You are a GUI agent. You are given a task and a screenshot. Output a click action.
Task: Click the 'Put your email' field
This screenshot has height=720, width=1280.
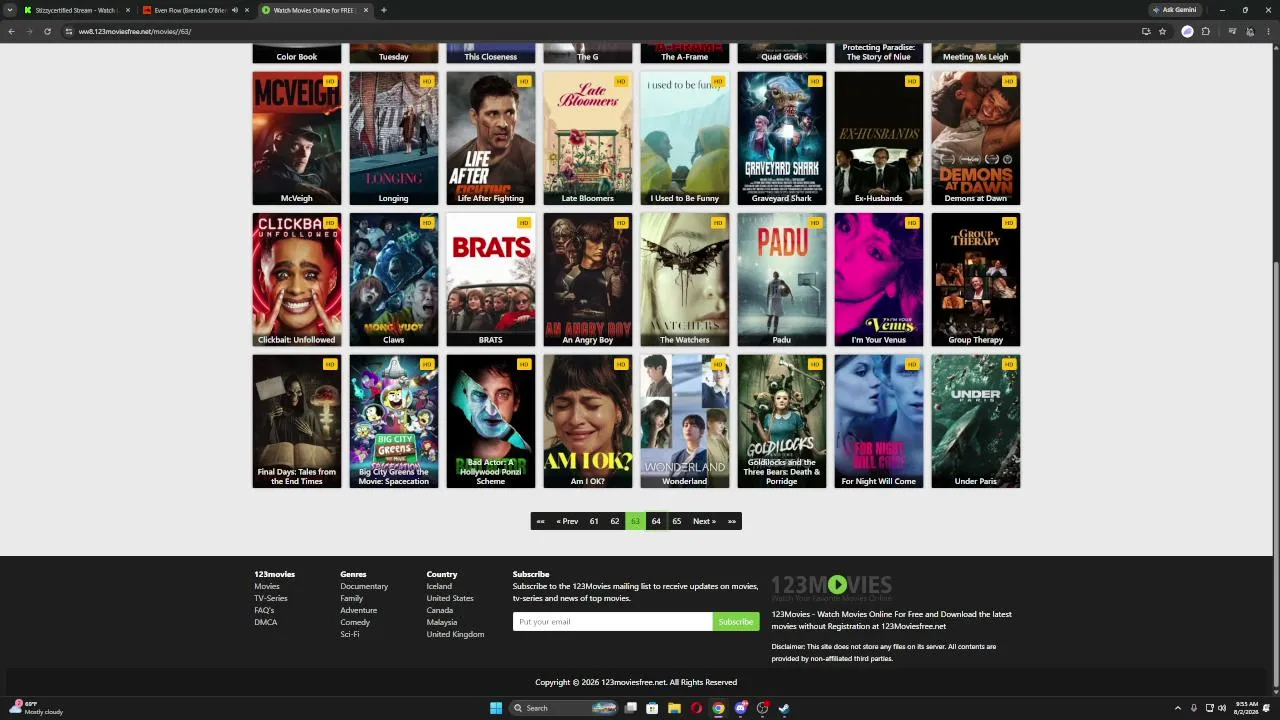(x=613, y=622)
